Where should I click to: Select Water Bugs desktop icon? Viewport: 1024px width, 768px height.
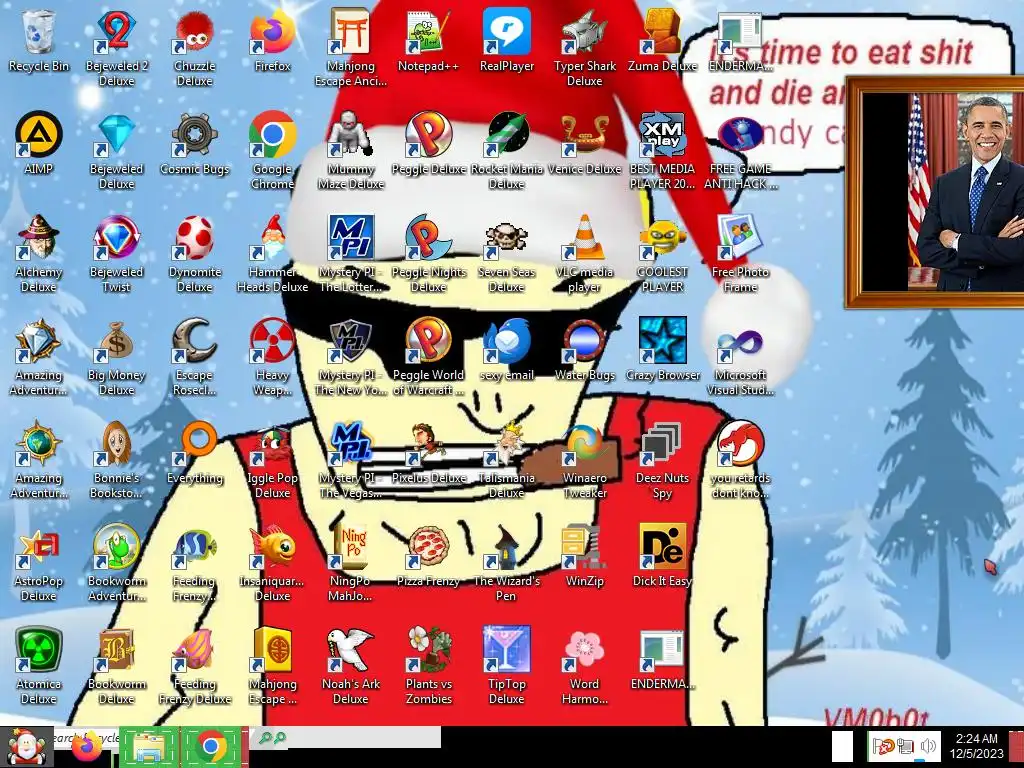[x=584, y=350]
